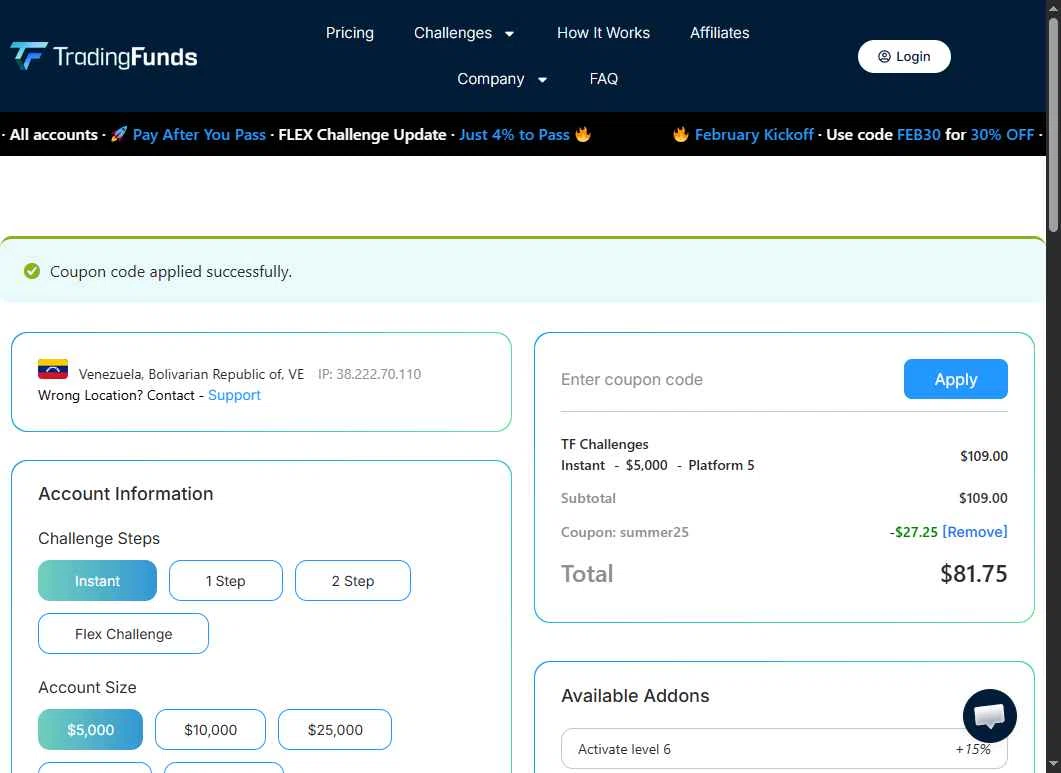Click the rocket emoji in the banner
Screen dimensions: 1061x773
[119, 134]
